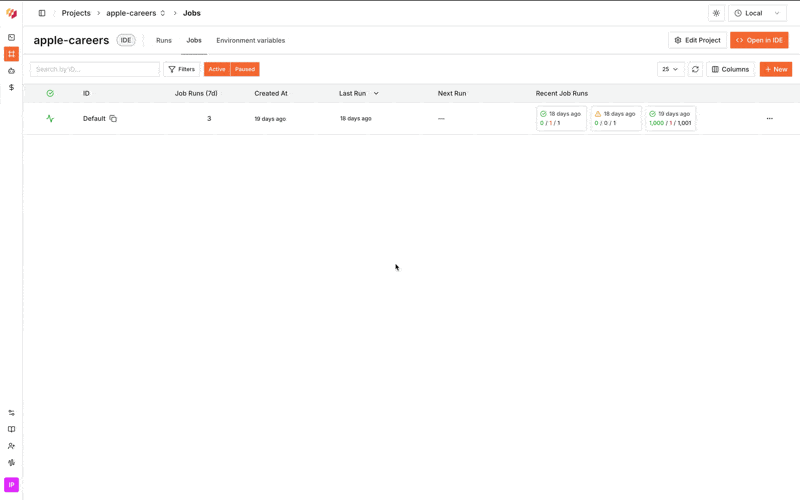Click the Default job activity status icon
Screen dimensions: 800x500
50,118
